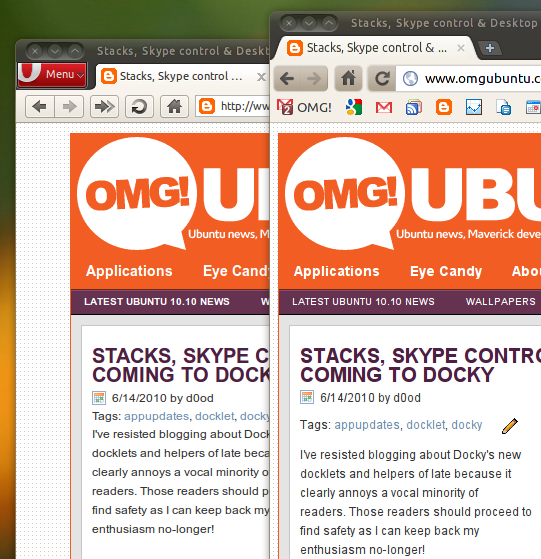The width and height of the screenshot is (541, 559).
Task: Go to Opera's home page button
Action: pos(174,106)
